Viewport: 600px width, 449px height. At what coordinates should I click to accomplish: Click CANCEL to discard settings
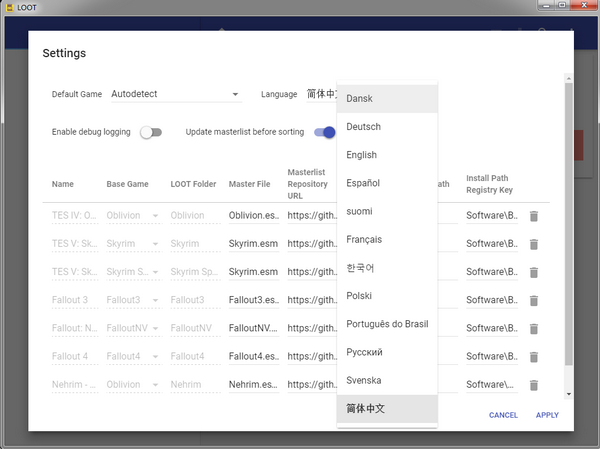503,415
